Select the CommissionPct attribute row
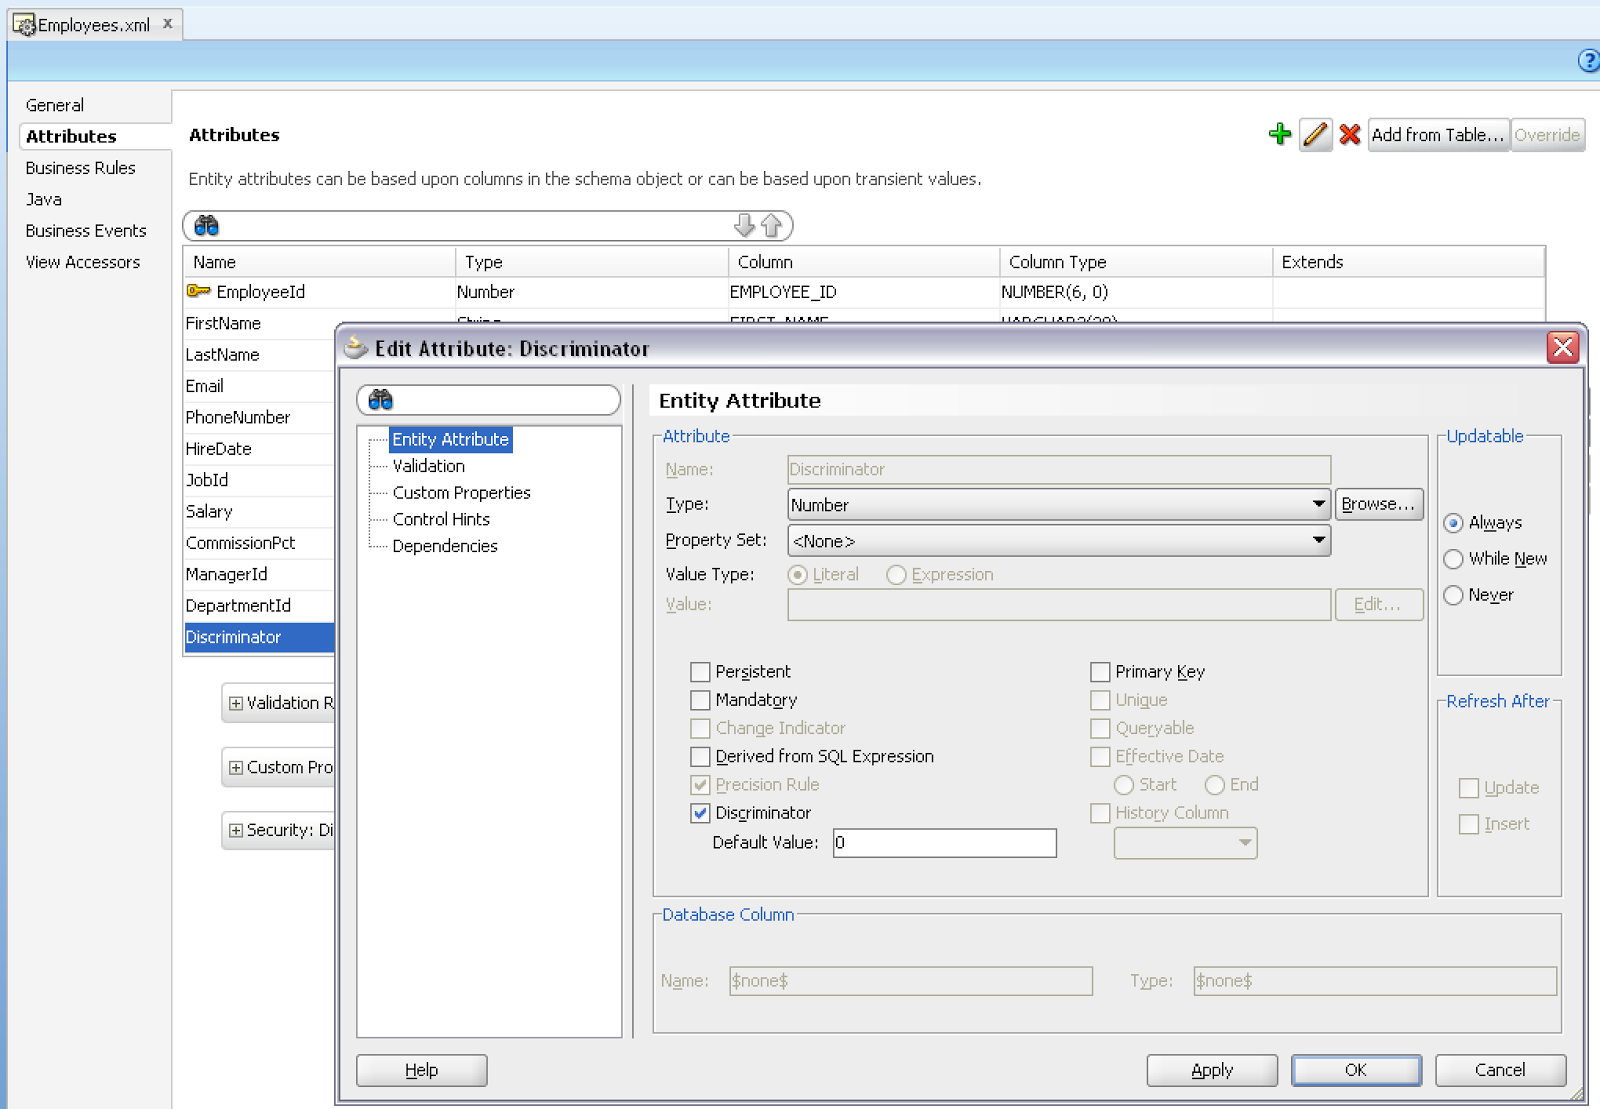Viewport: 1600px width, 1109px height. click(259, 543)
